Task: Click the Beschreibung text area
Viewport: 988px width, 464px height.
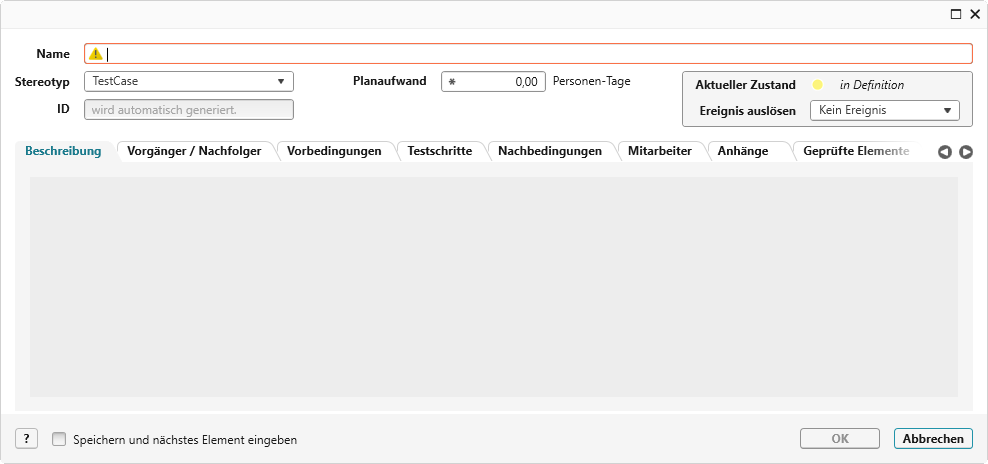Action: pyautogui.click(x=494, y=287)
